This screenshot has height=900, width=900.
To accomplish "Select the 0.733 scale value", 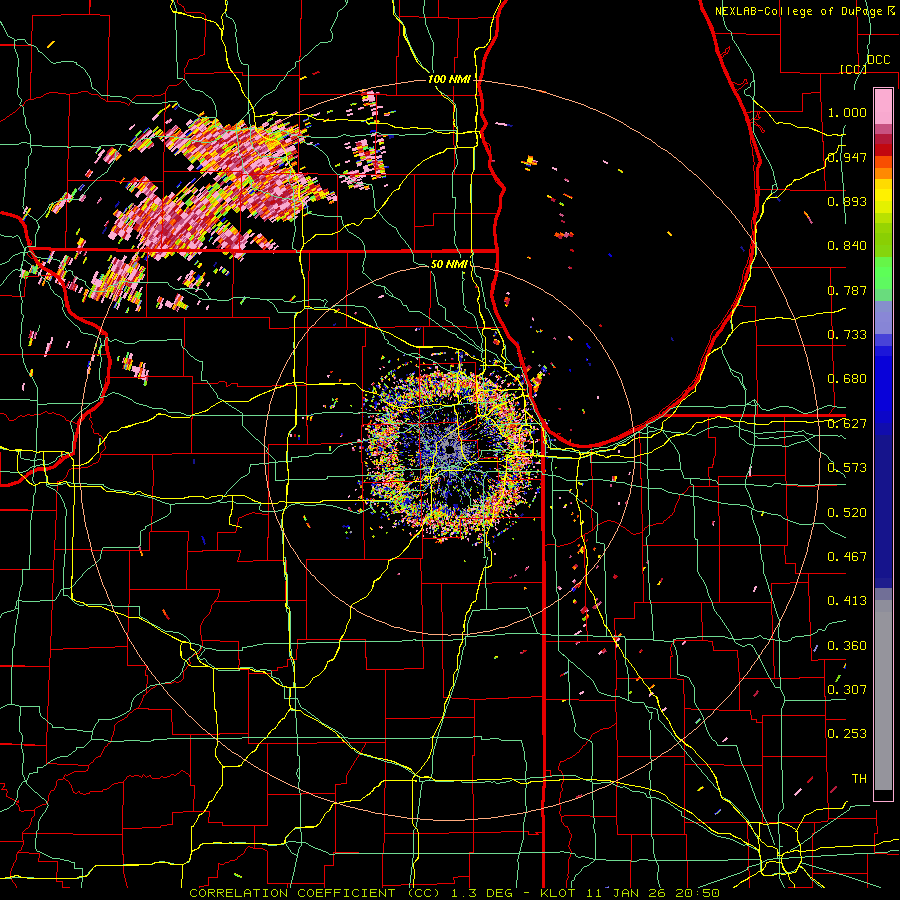I will click(847, 335).
